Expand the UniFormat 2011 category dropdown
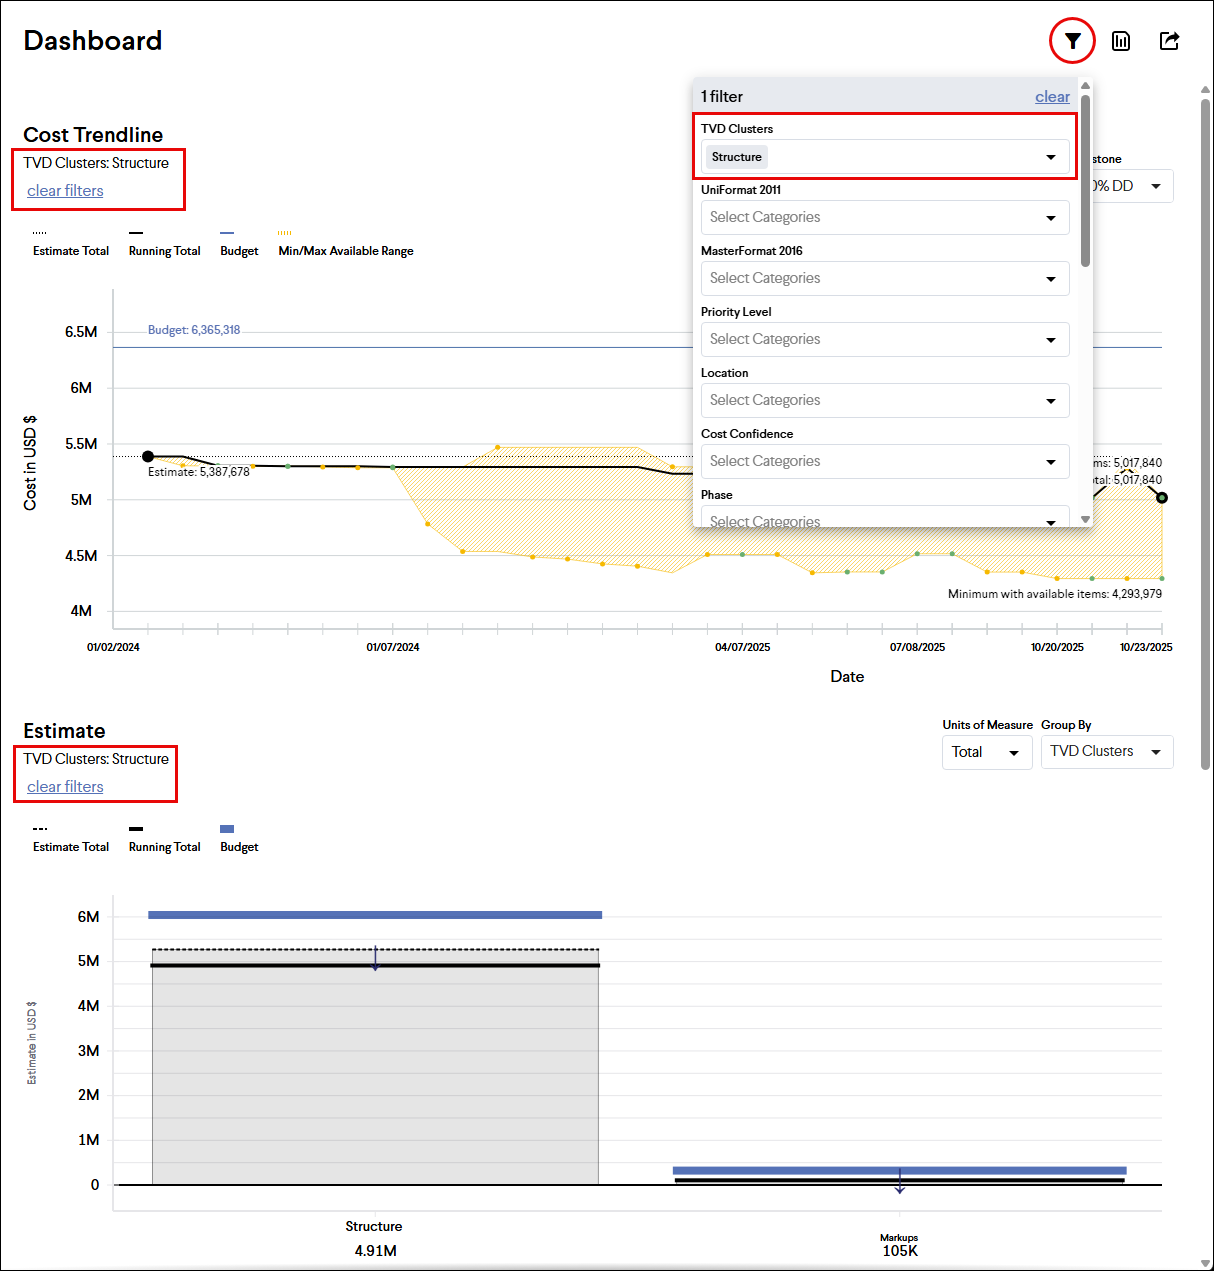The width and height of the screenshot is (1214, 1271). pos(884,218)
